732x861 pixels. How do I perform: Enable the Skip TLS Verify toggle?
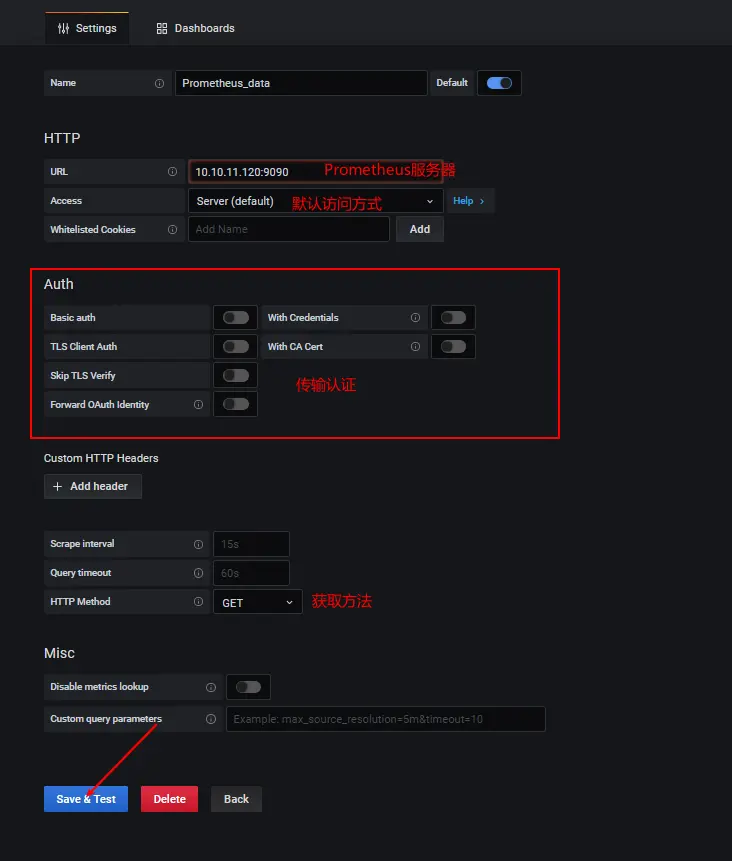point(236,376)
